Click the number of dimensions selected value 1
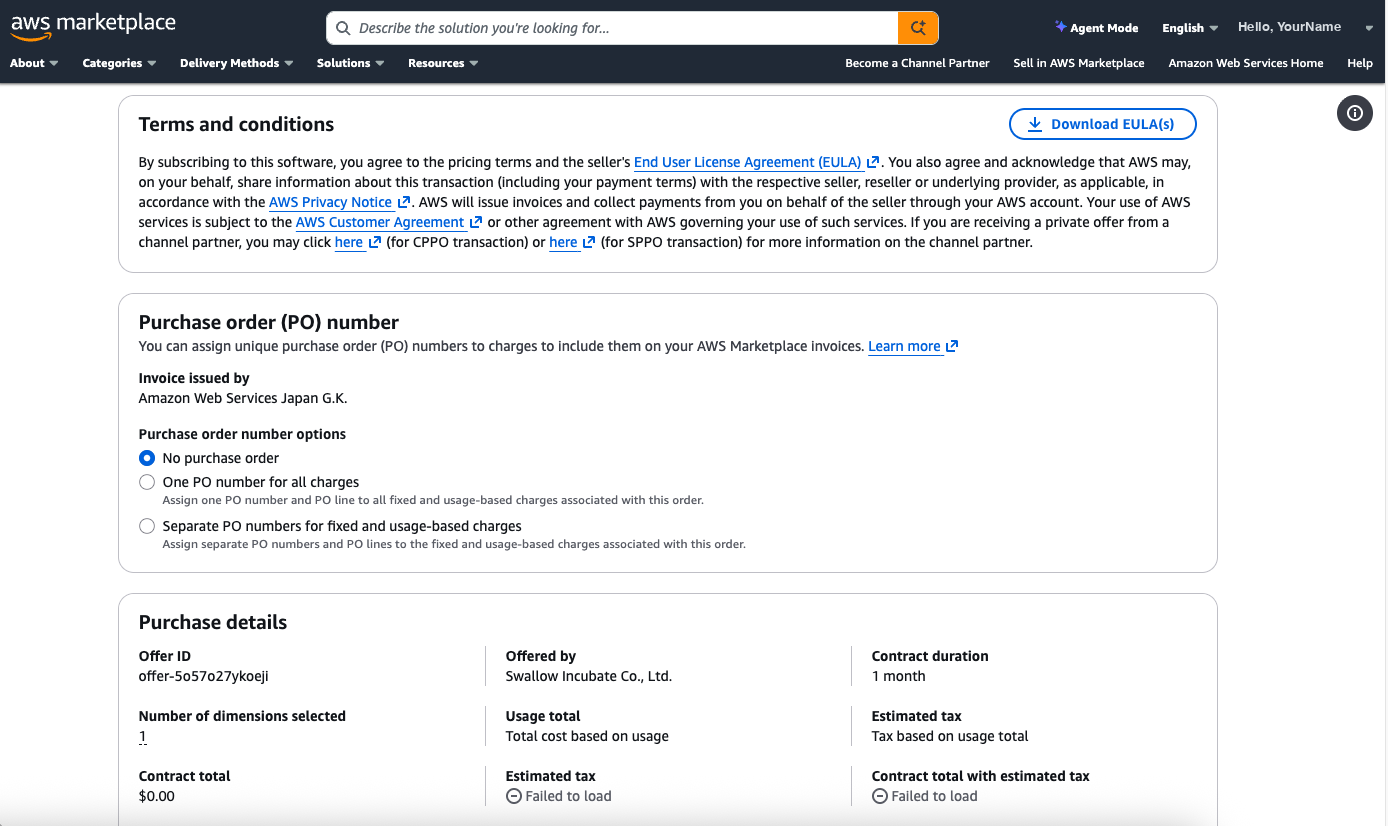Image resolution: width=1388 pixels, height=826 pixels. tap(143, 736)
